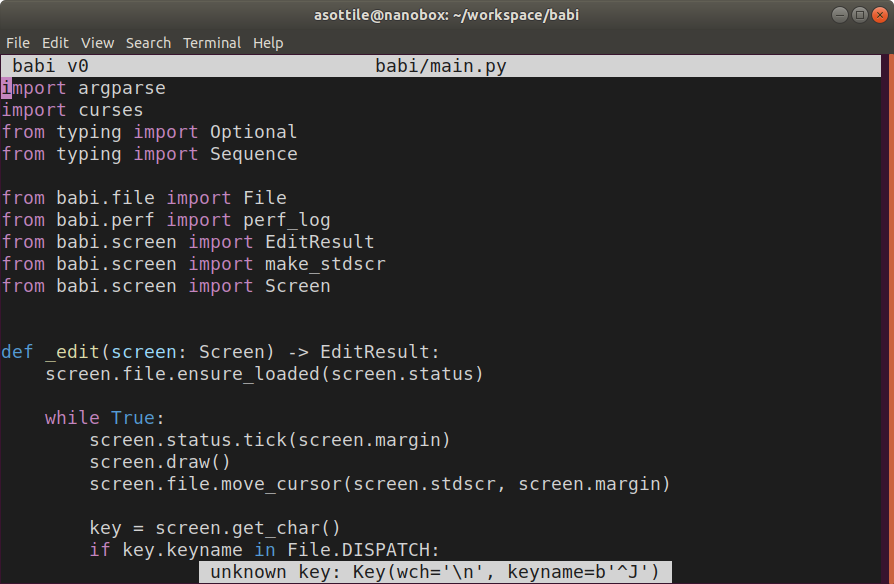
Task: Minimize the terminal window
Action: [840, 15]
